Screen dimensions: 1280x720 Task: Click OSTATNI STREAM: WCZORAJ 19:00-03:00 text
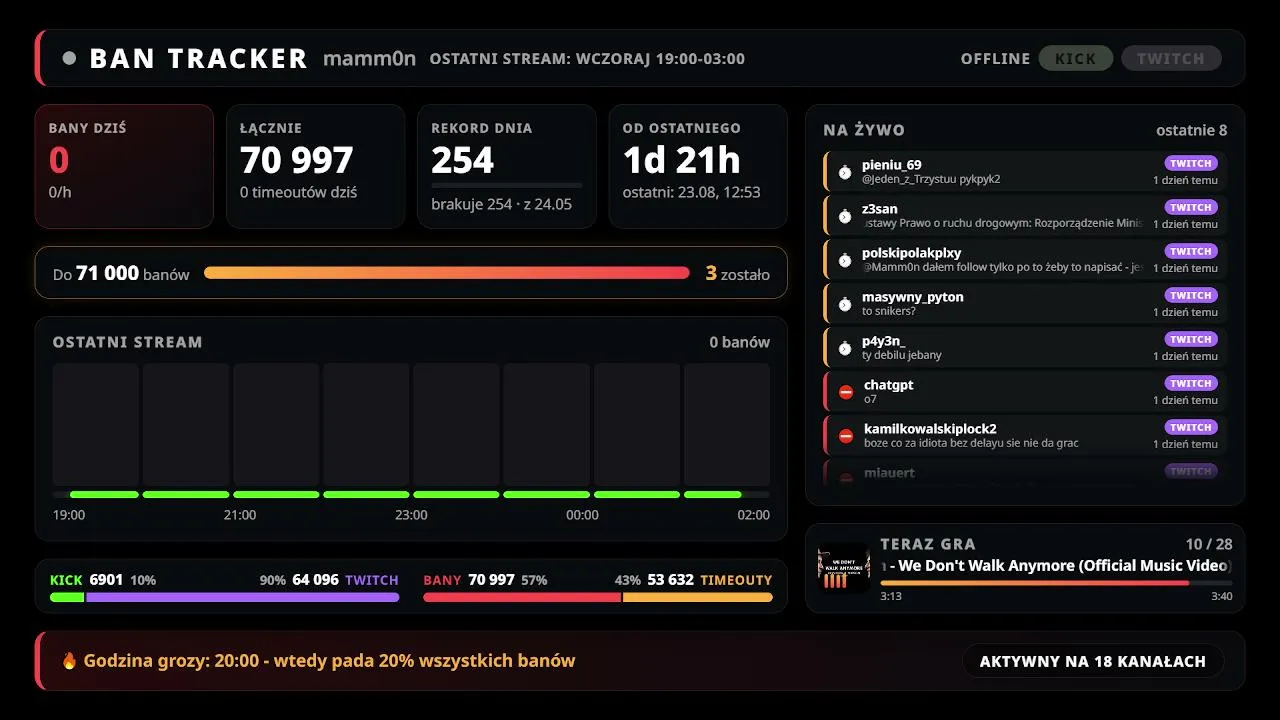[587, 58]
